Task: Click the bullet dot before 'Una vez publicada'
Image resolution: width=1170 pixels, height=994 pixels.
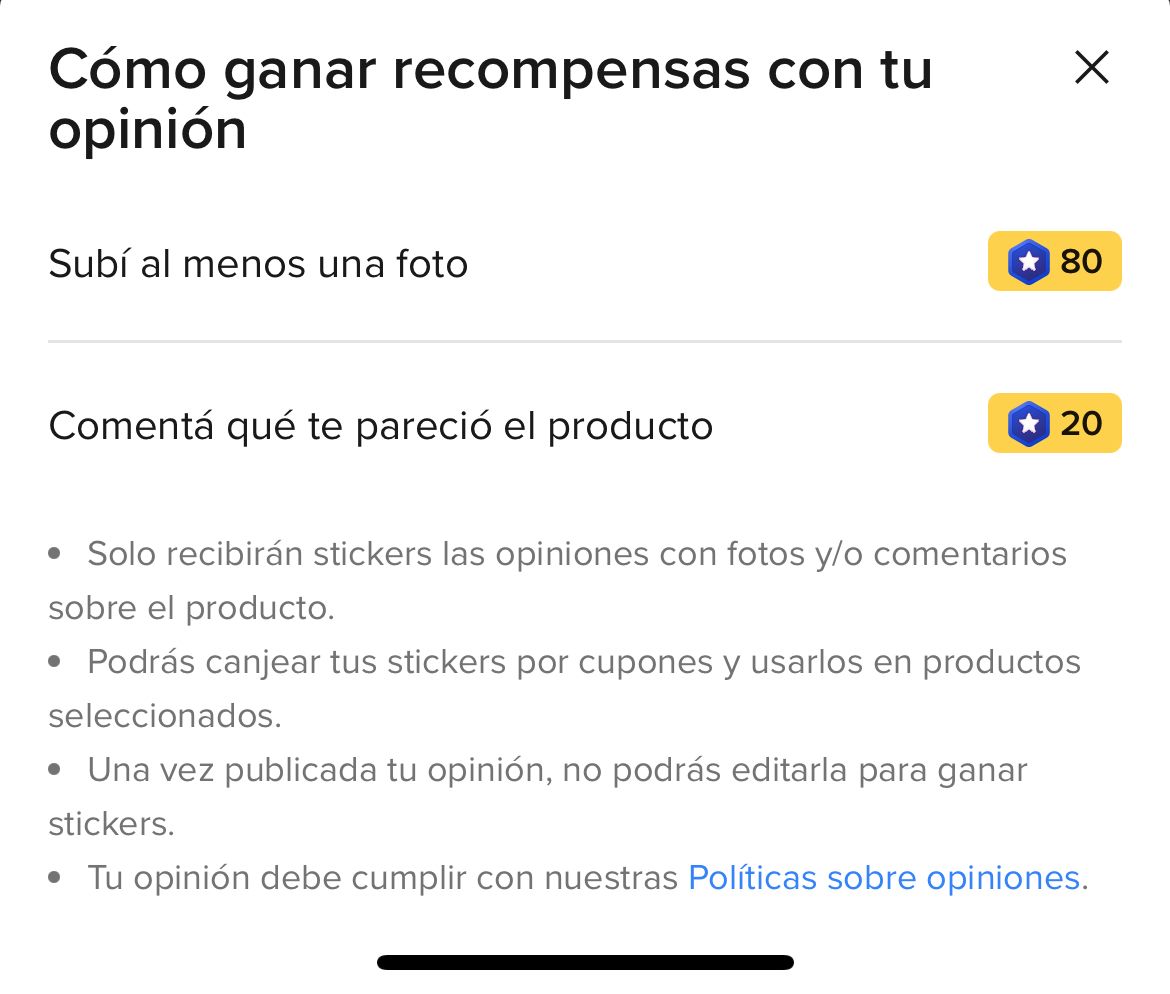Action: [x=55, y=769]
